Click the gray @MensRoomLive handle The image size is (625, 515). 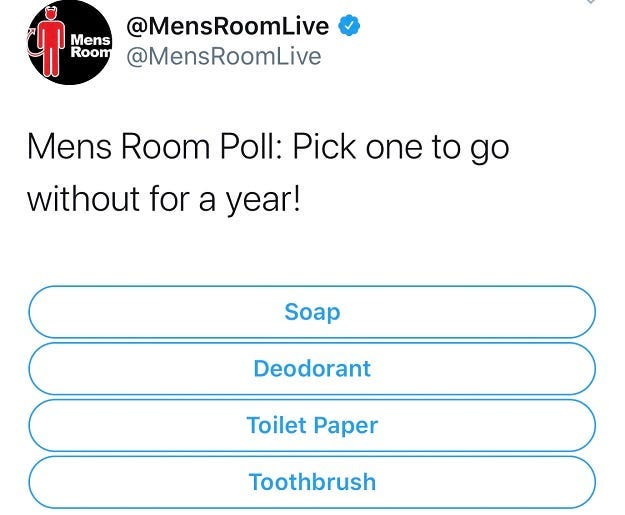[222, 56]
